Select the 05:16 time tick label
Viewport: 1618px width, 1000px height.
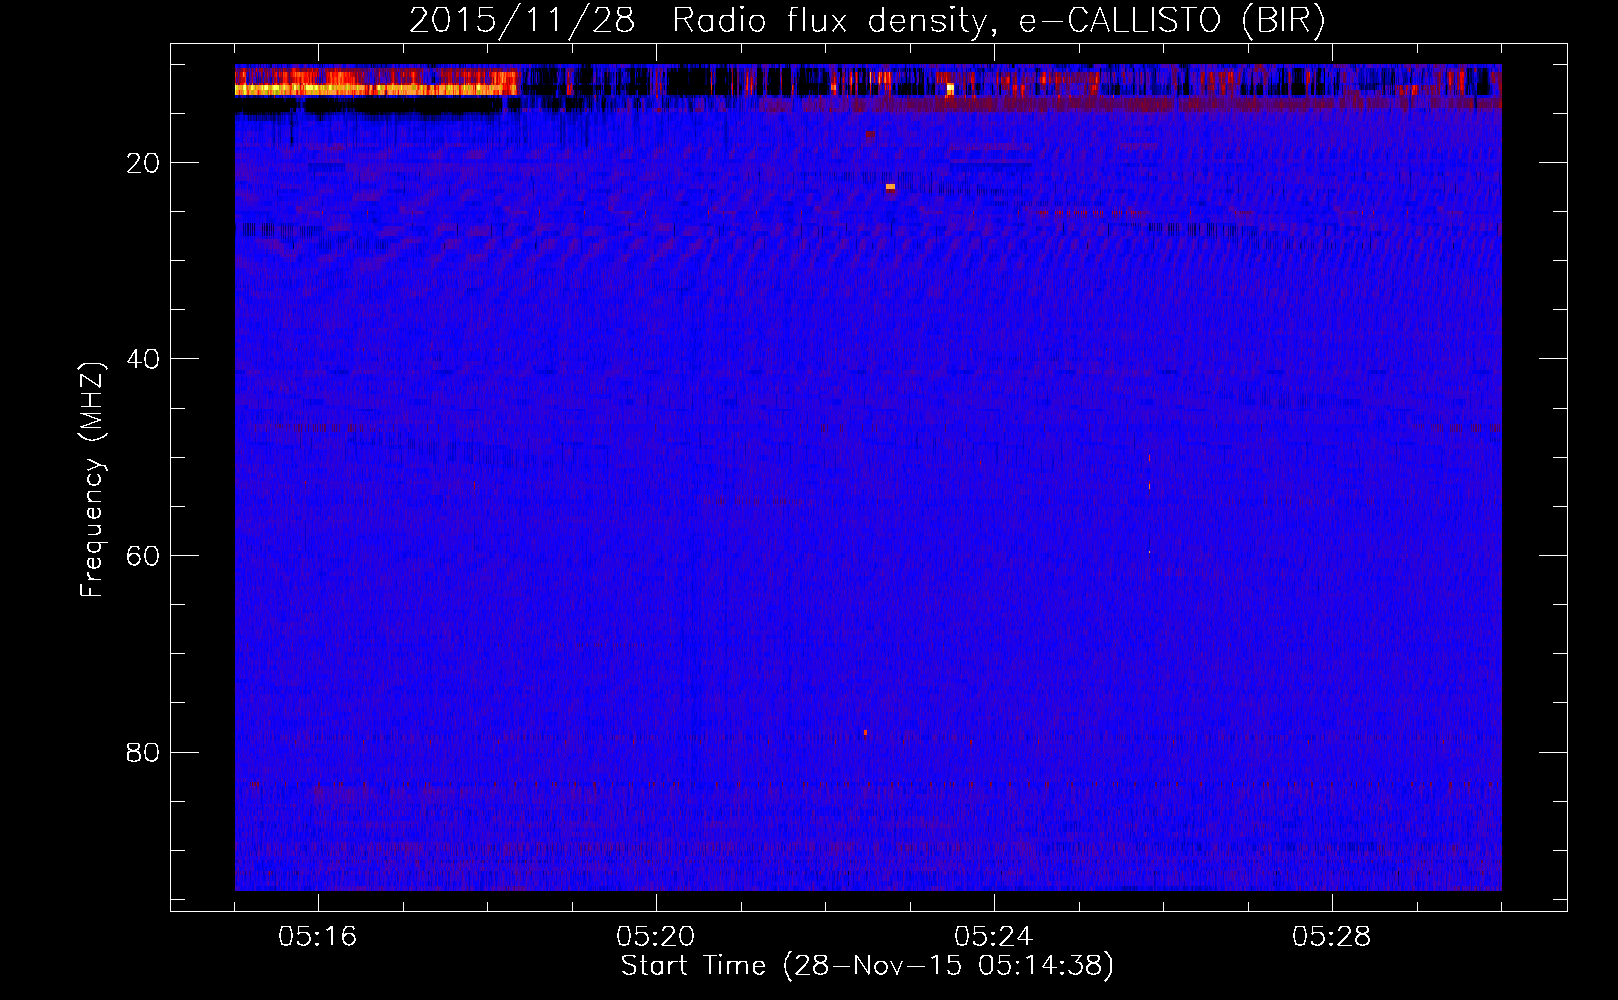click(x=318, y=937)
